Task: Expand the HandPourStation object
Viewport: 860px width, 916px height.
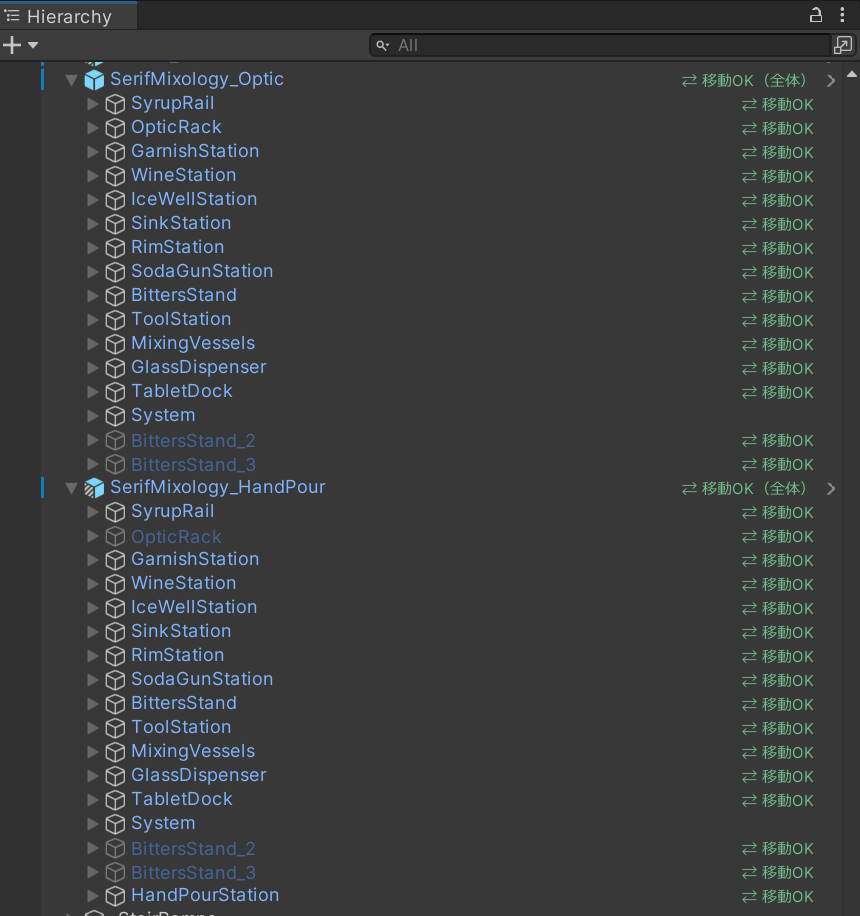Action: [x=92, y=896]
